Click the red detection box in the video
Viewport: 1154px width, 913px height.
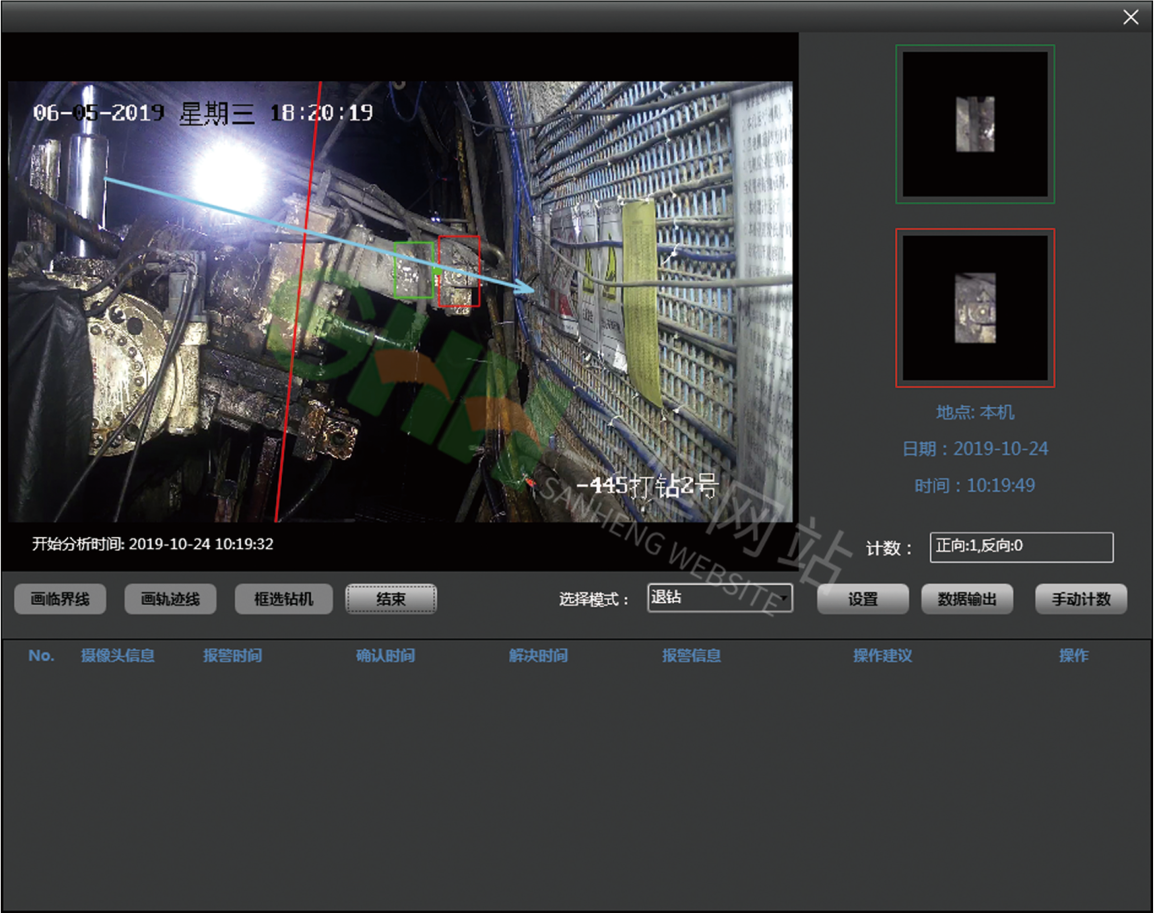[459, 271]
